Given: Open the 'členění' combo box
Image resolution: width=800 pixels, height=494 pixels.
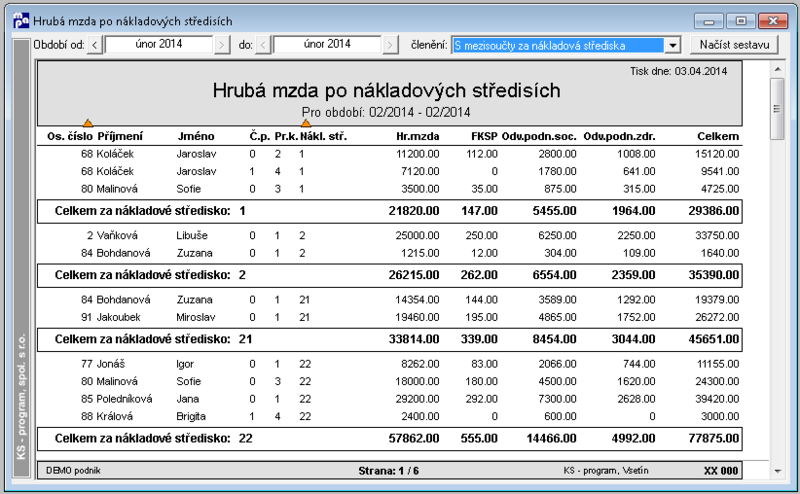Looking at the screenshot, I should (x=566, y=45).
